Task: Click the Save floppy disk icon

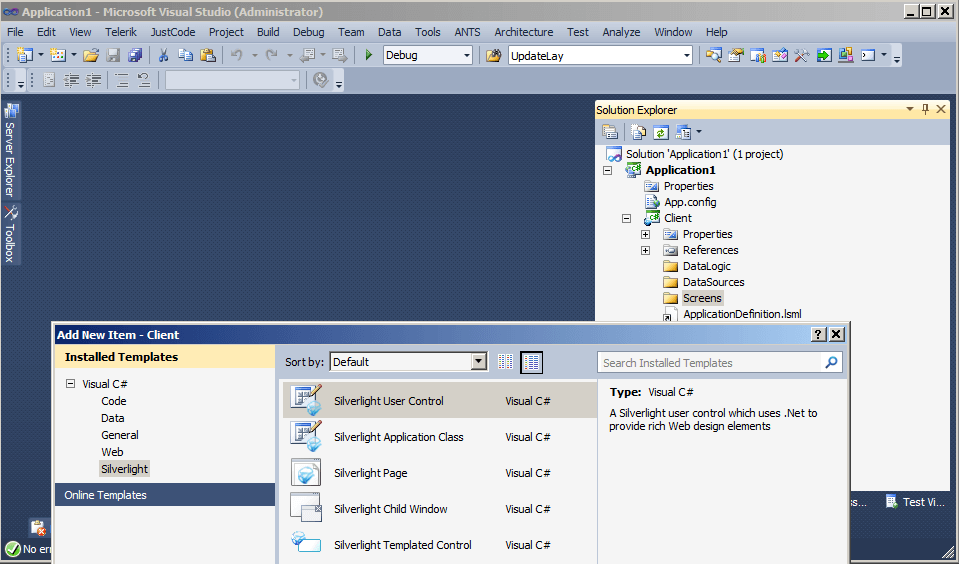Action: [x=113, y=55]
